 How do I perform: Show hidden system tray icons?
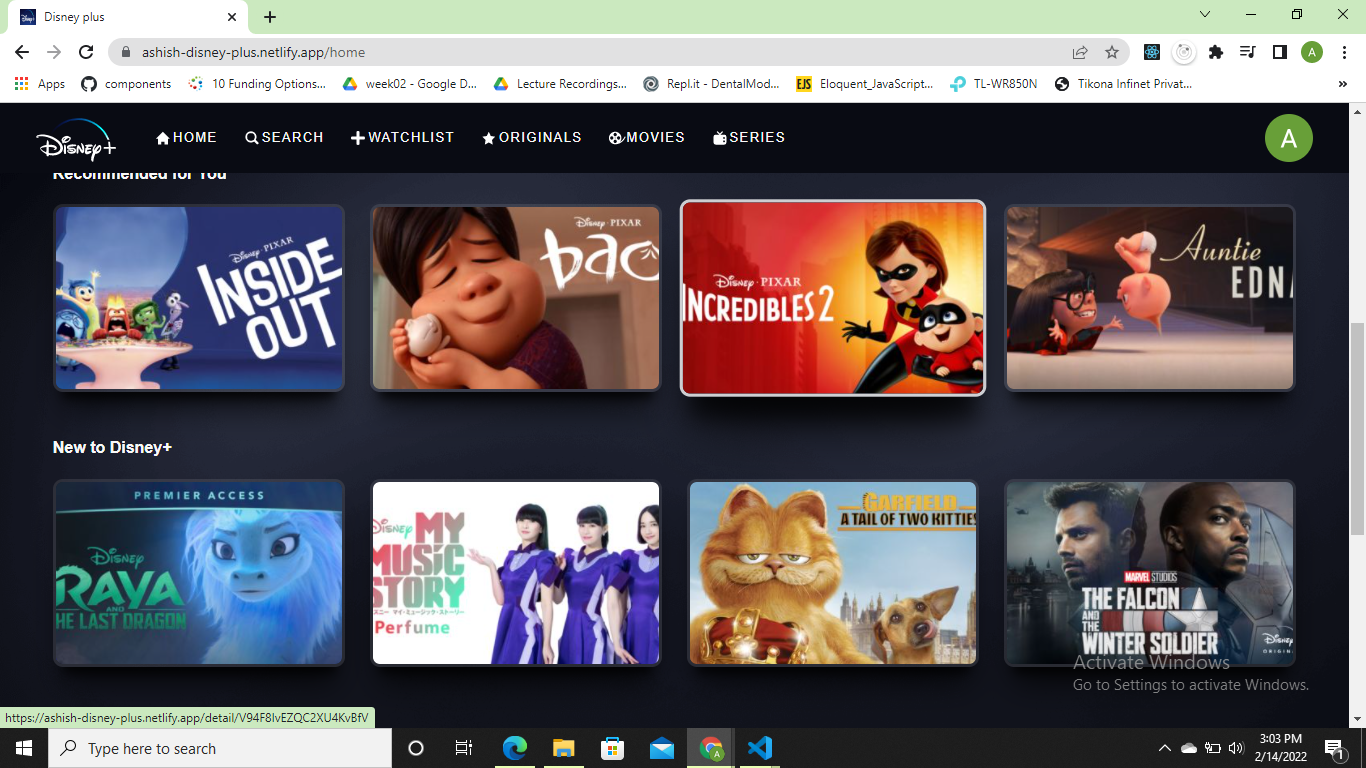click(1165, 748)
